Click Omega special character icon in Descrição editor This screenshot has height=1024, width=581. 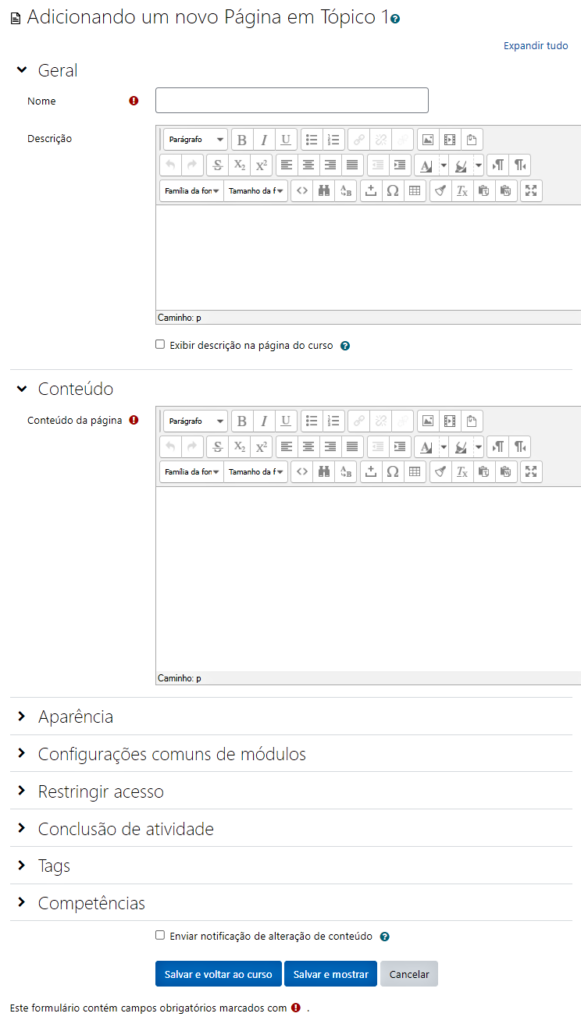point(392,191)
